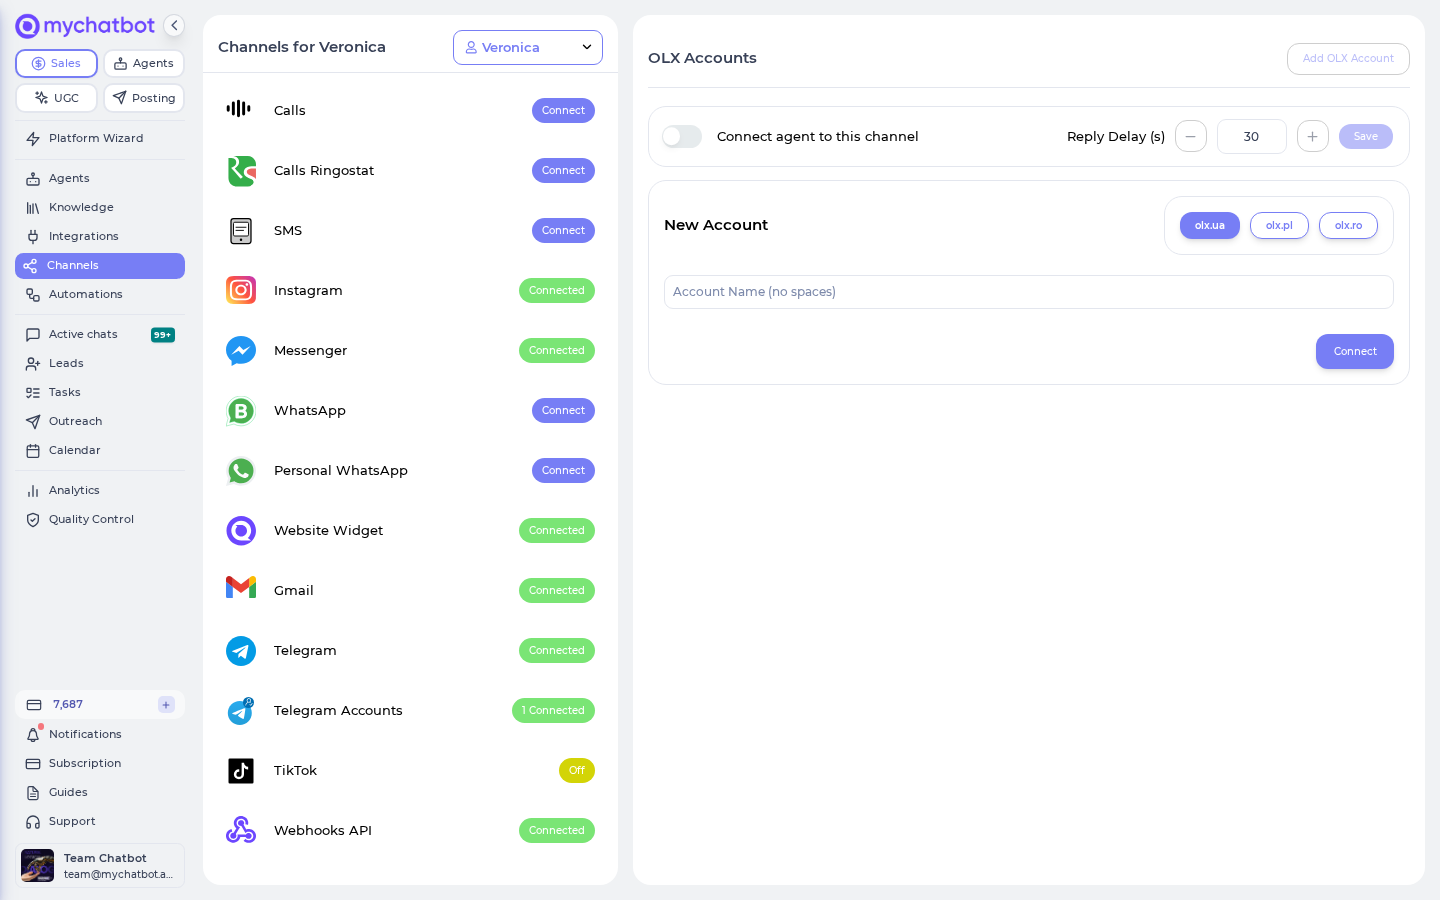The width and height of the screenshot is (1440, 900).
Task: Click the Account Name input field
Action: point(1029,292)
